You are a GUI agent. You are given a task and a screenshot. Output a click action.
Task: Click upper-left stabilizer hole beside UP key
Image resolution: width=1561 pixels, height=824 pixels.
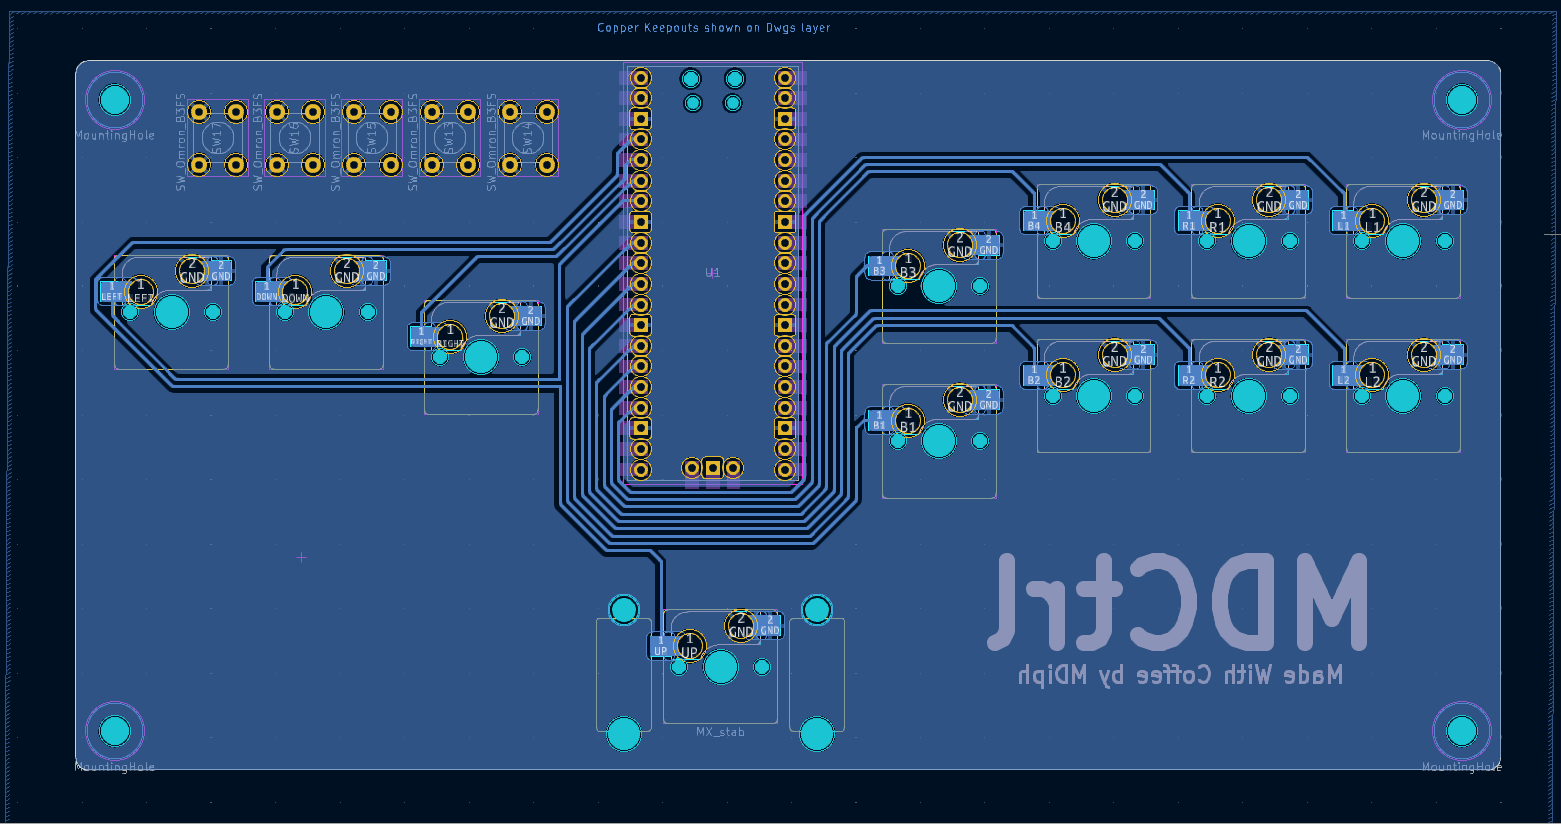coord(624,610)
